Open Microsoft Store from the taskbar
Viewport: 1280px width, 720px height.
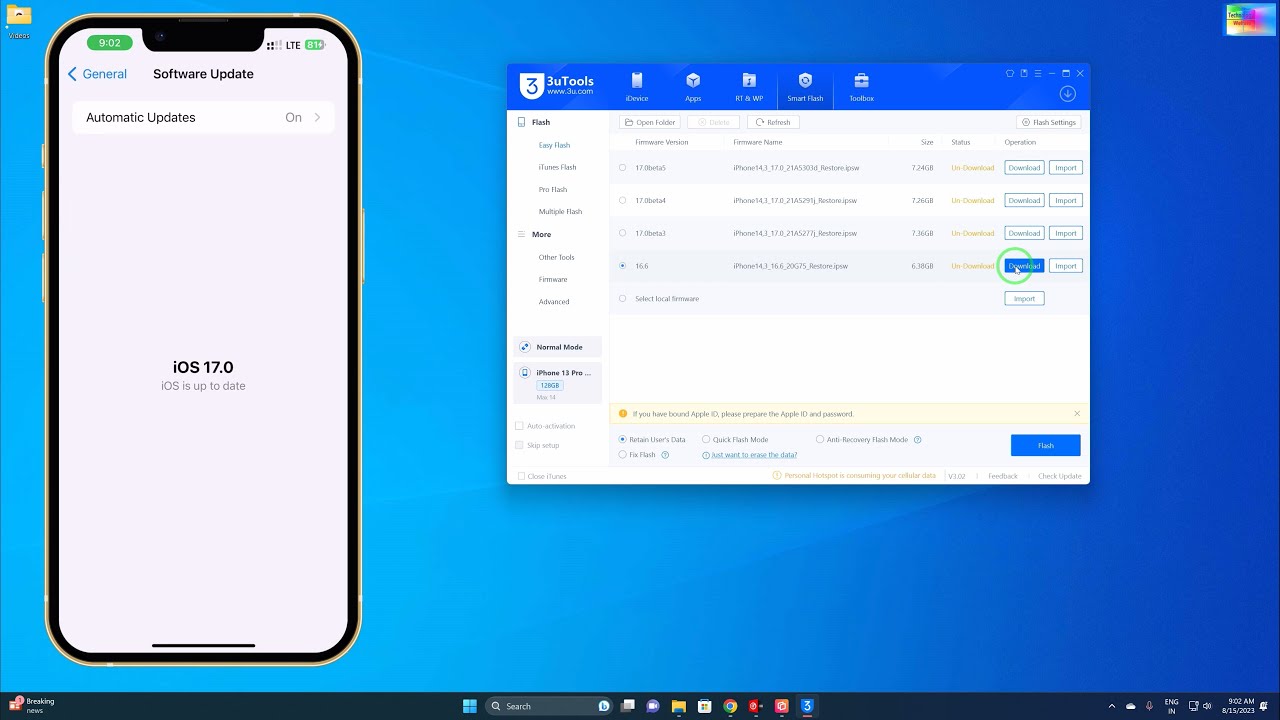pos(704,706)
